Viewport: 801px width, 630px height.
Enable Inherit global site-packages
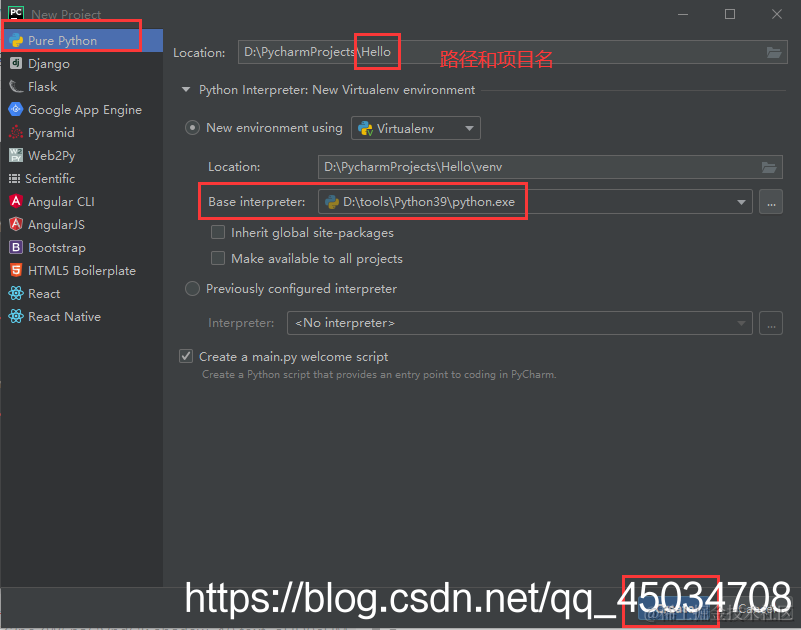(218, 232)
